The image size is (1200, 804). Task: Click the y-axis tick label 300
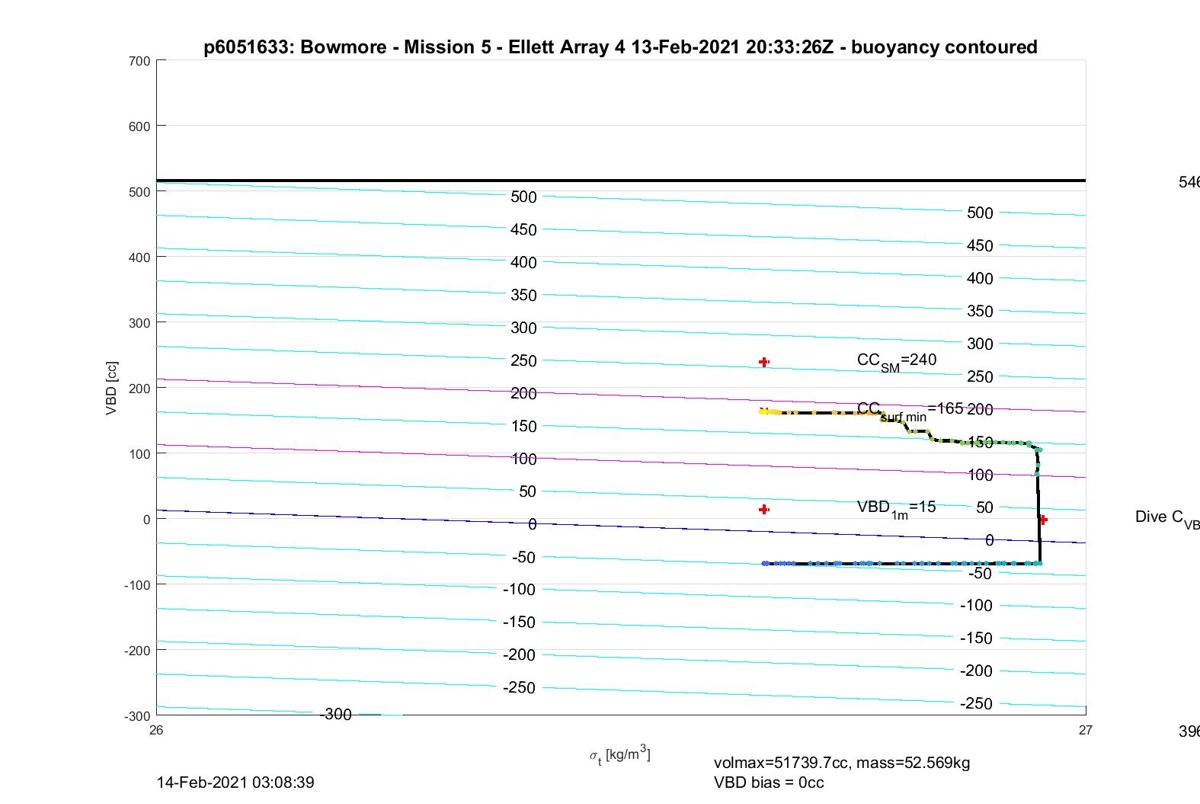[x=138, y=323]
